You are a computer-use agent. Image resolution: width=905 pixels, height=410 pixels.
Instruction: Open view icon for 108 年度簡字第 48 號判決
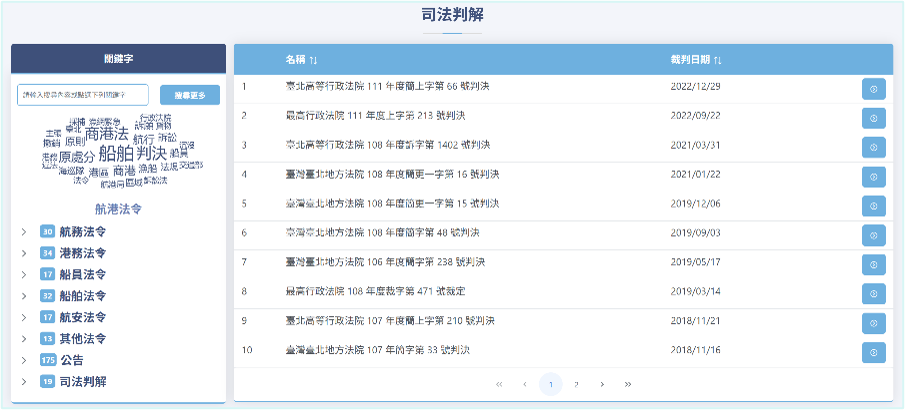pos(873,236)
